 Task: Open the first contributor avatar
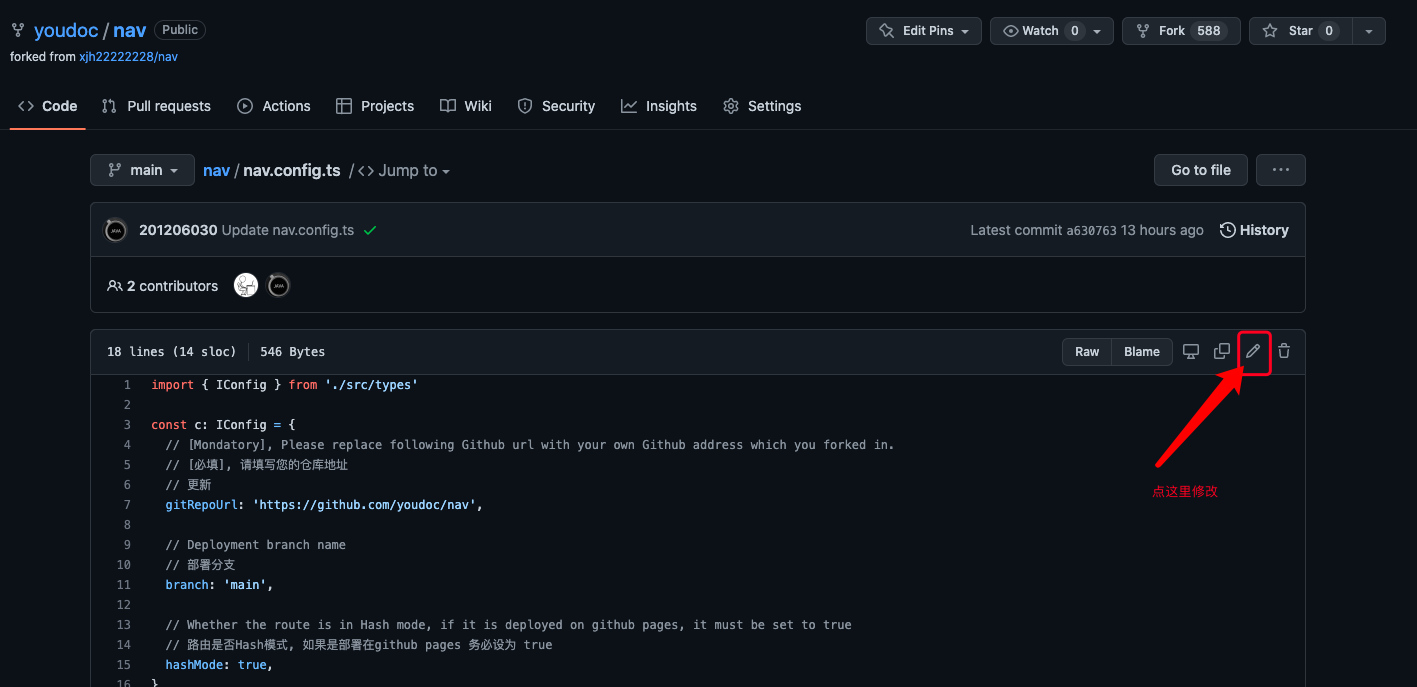[x=246, y=286]
